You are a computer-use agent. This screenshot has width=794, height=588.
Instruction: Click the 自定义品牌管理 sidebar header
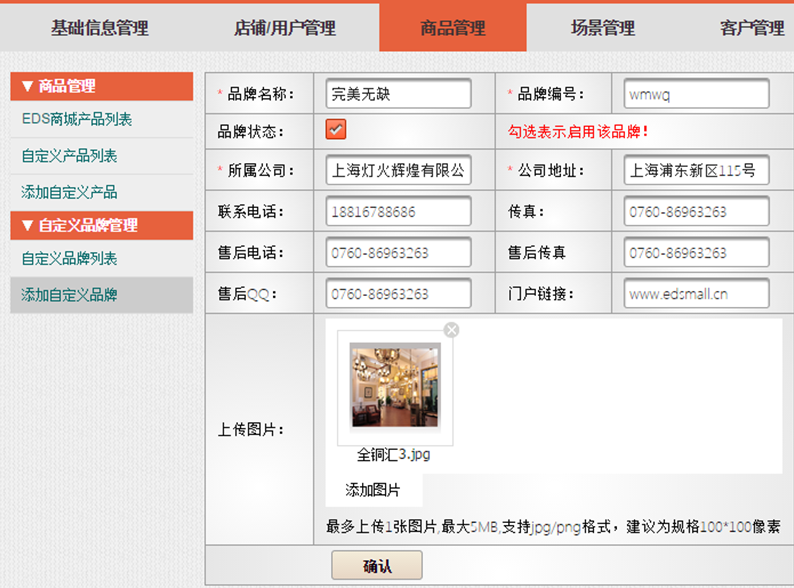point(102,225)
